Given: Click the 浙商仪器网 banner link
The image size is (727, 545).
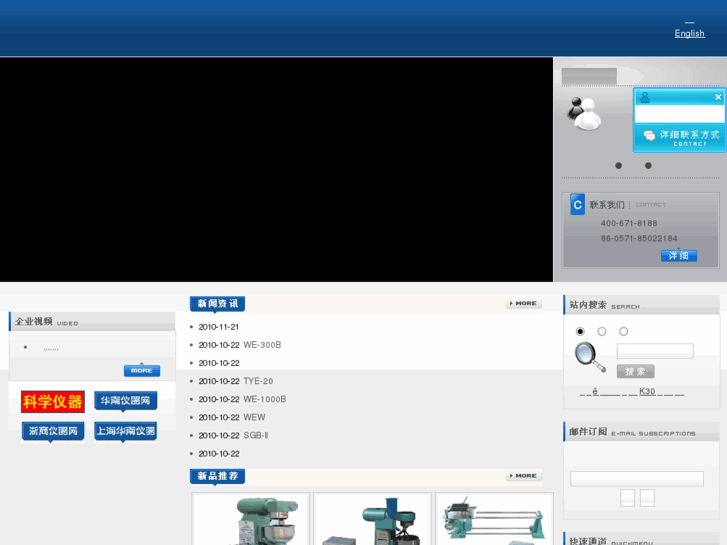Looking at the screenshot, I should (x=53, y=431).
